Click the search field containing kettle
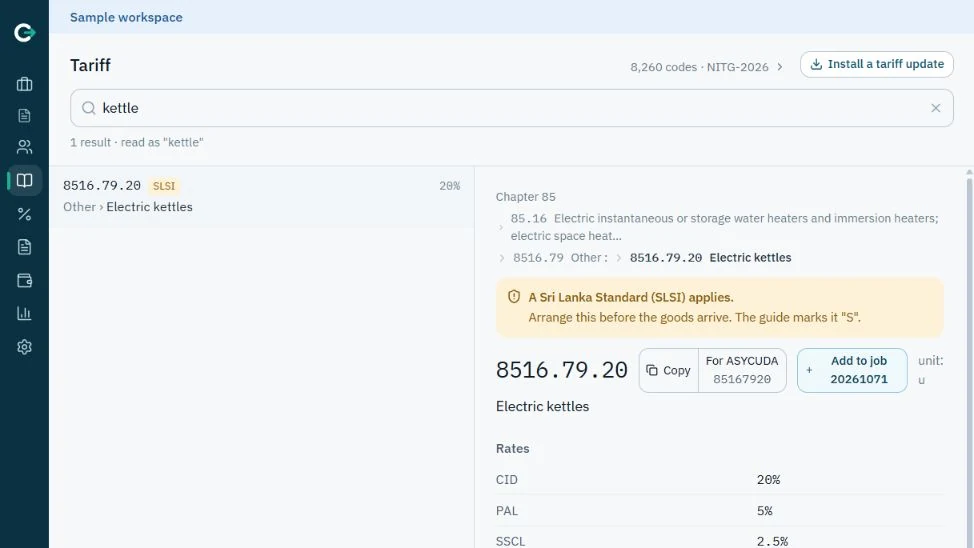The width and height of the screenshot is (974, 548). 512,108
